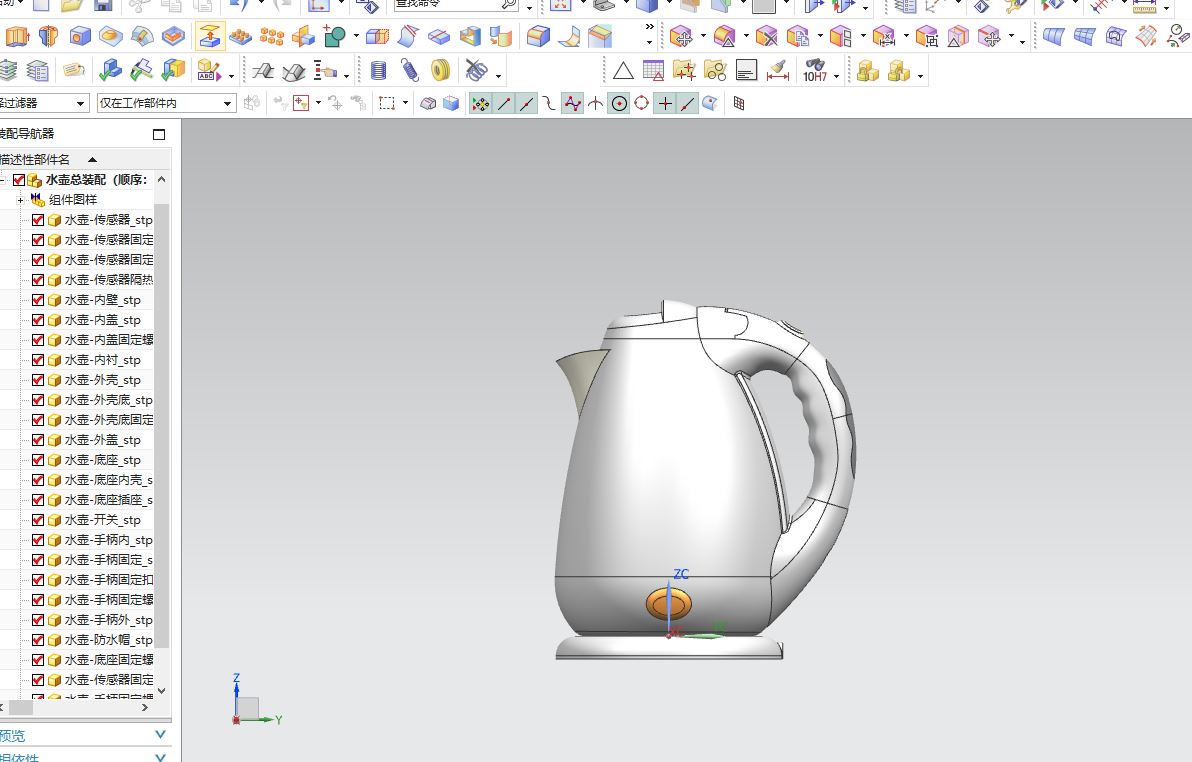Select the yellow disc spring icon
The height and width of the screenshot is (762, 1192).
click(441, 71)
